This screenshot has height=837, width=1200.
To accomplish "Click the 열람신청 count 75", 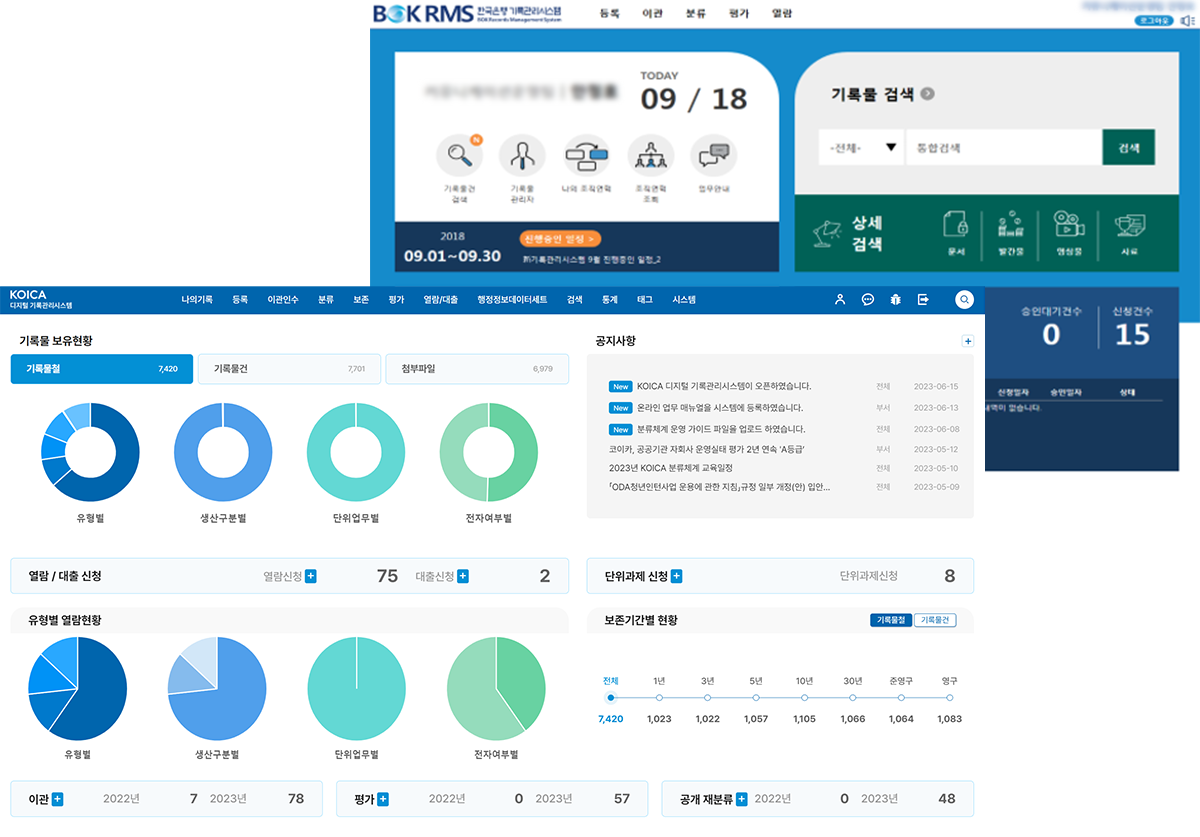I will (x=387, y=576).
